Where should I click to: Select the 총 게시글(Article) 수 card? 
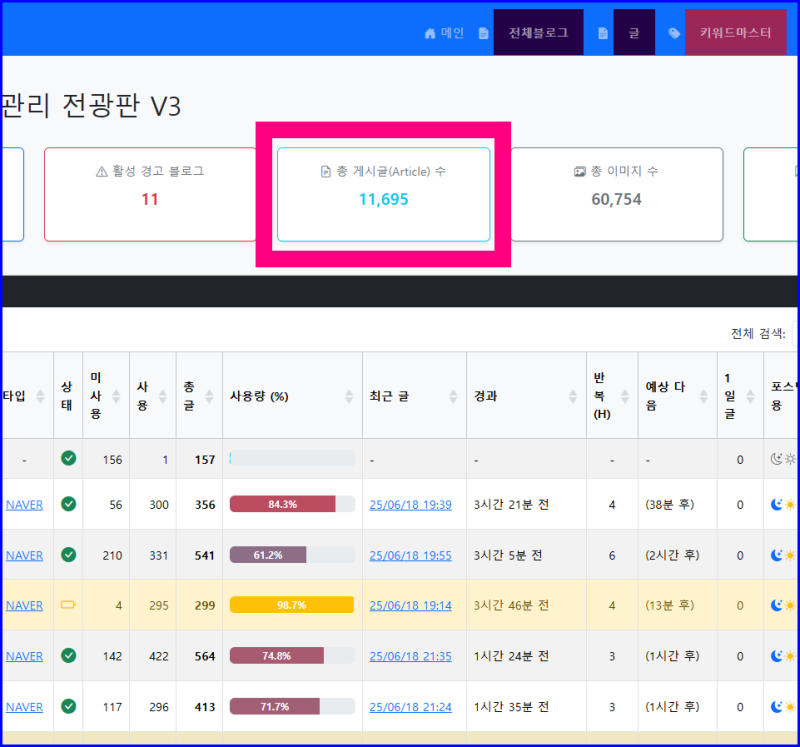point(383,194)
